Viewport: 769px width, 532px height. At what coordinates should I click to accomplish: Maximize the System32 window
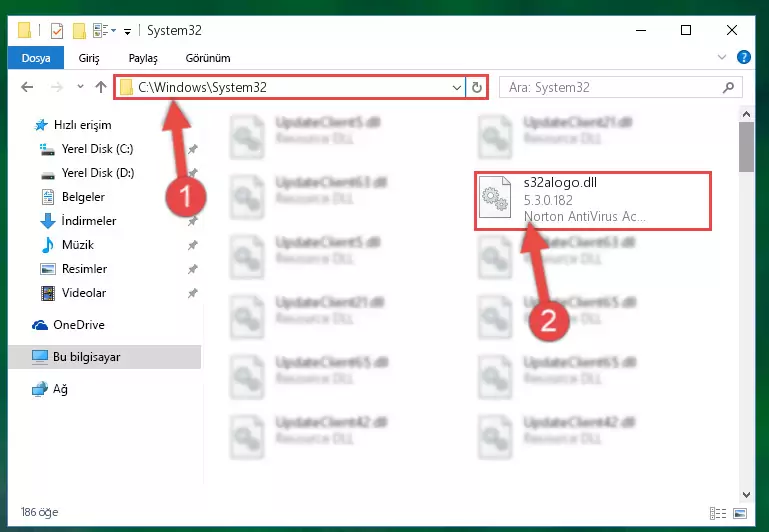(686, 30)
